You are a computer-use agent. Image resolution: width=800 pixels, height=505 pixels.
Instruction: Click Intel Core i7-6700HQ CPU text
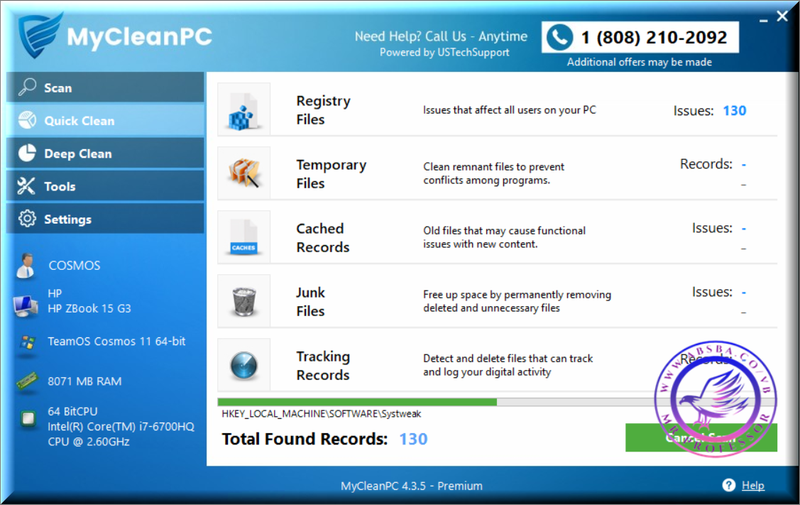121,434
